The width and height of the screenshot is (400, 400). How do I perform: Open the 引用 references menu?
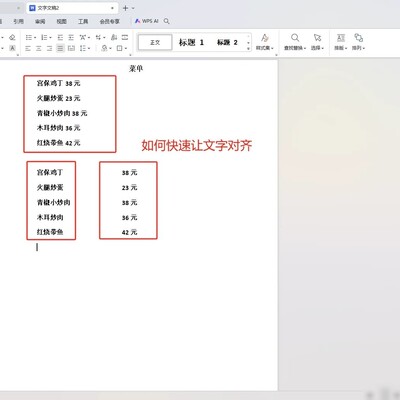[18, 21]
